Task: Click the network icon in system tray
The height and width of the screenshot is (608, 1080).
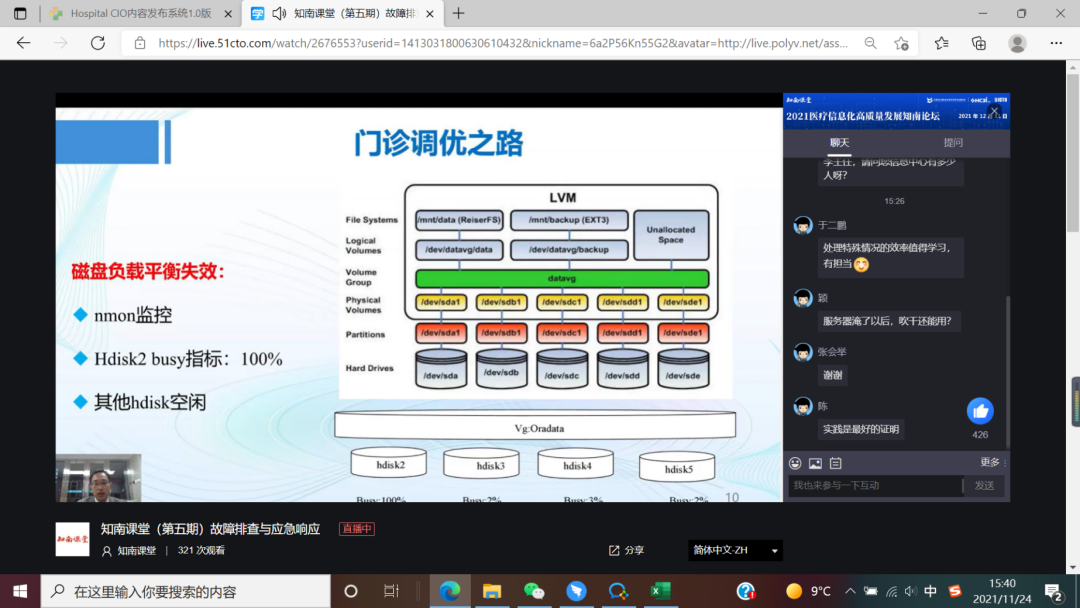Action: (x=891, y=591)
